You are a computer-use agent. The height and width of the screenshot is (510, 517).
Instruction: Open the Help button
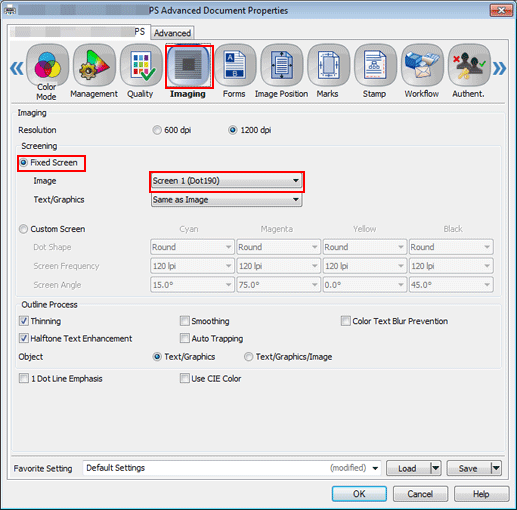point(481,494)
